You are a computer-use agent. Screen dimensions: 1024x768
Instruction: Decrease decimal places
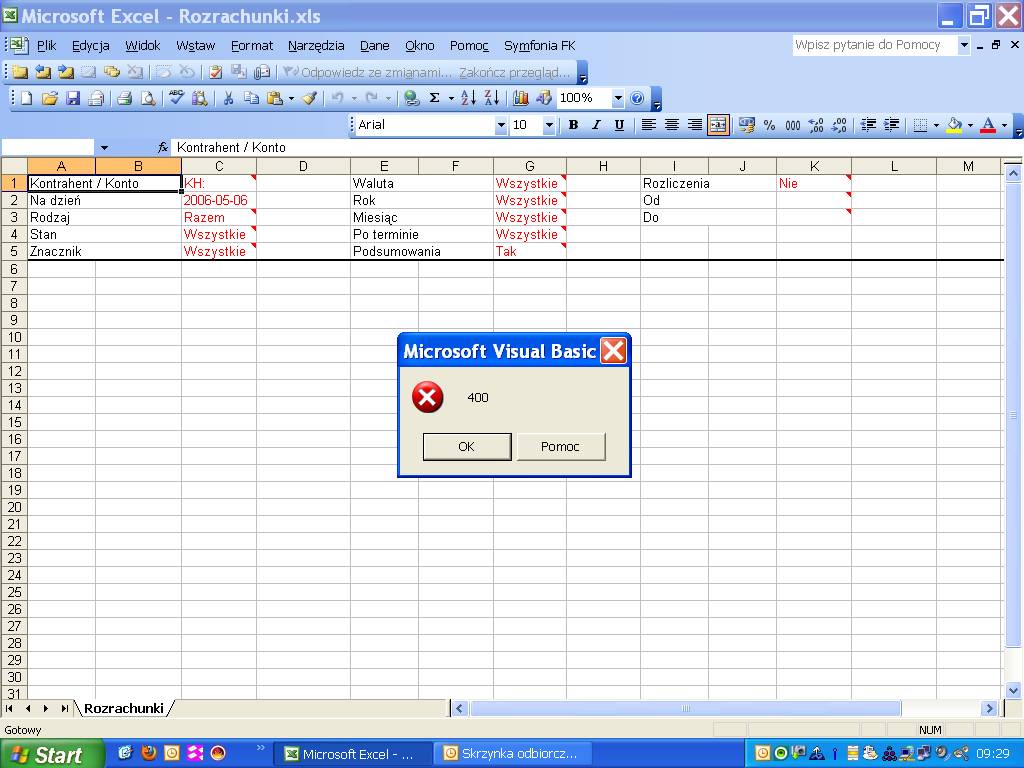click(839, 125)
